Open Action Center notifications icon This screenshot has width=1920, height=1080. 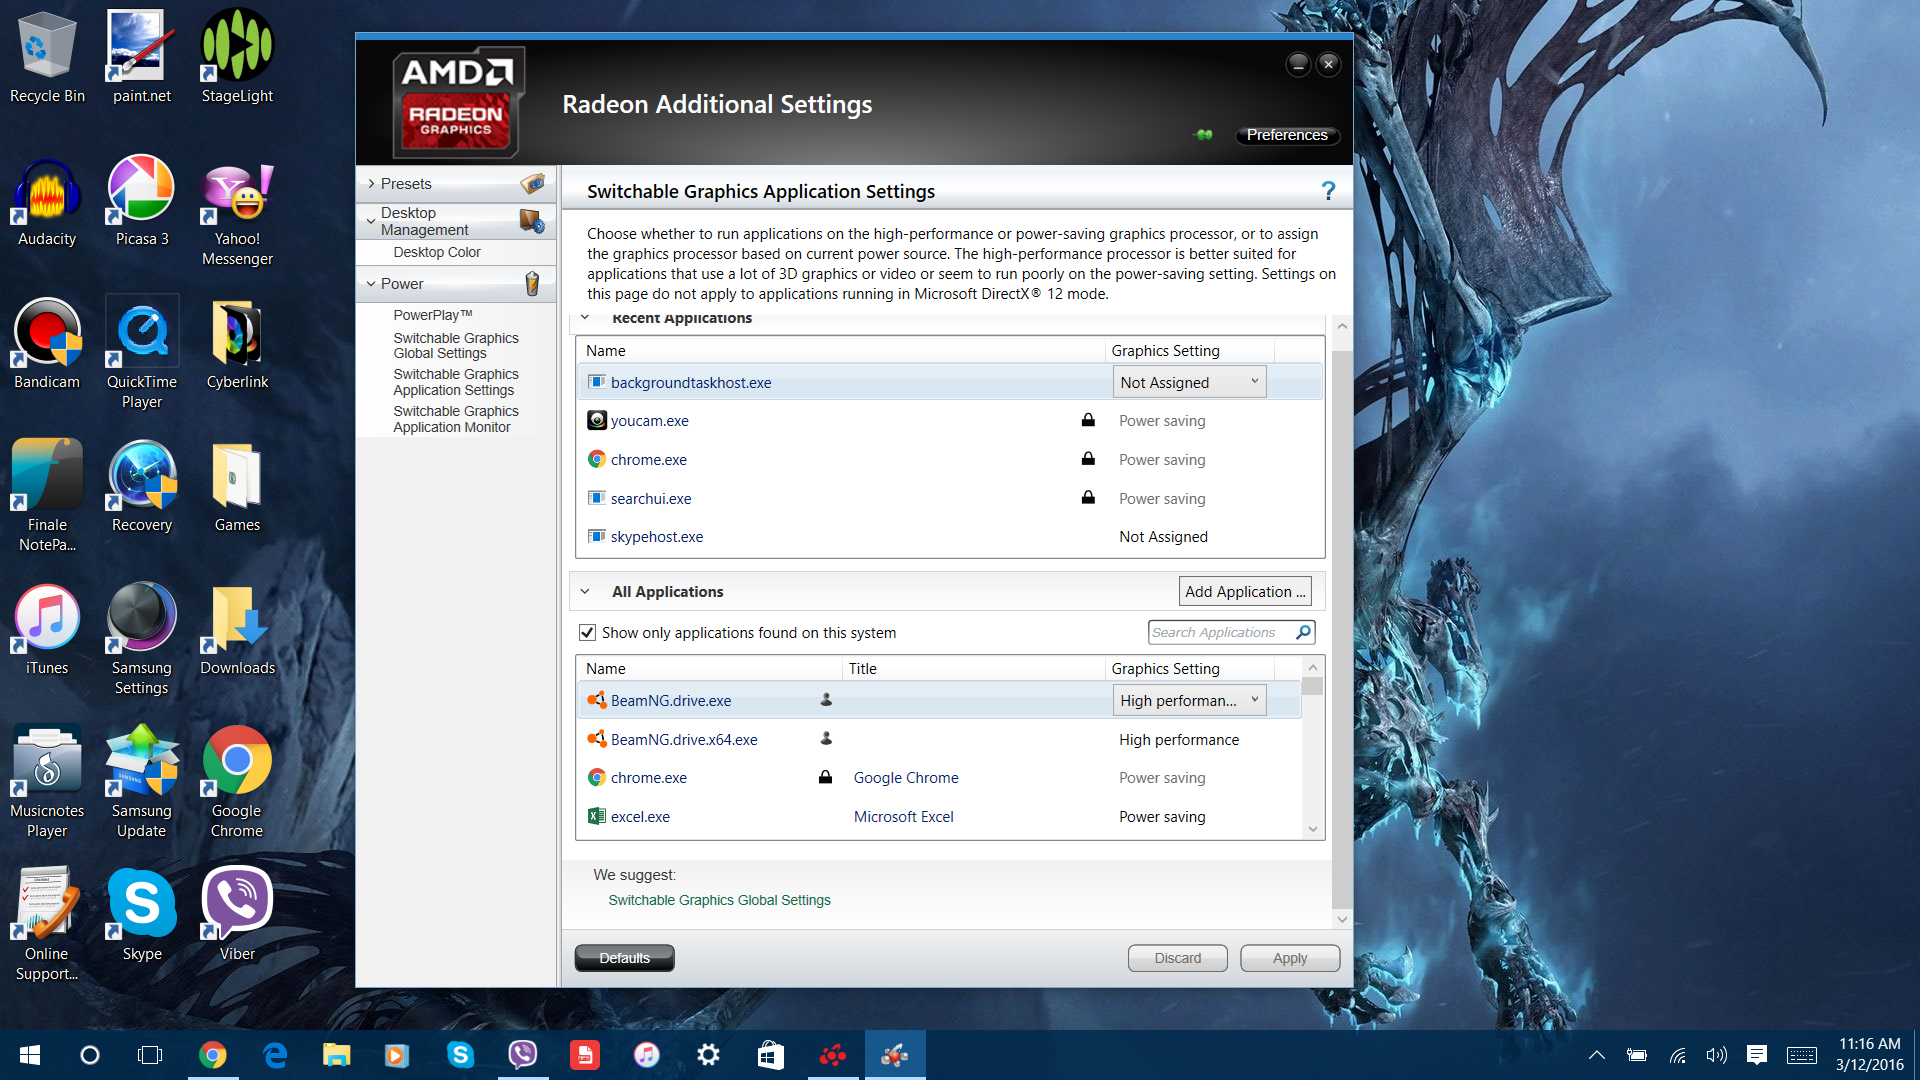[1757, 1055]
